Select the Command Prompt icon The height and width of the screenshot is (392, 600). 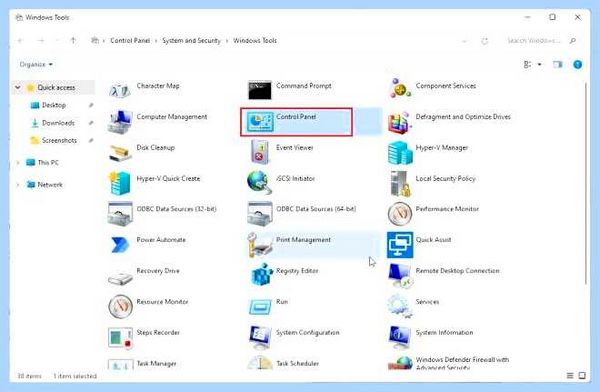tap(259, 90)
